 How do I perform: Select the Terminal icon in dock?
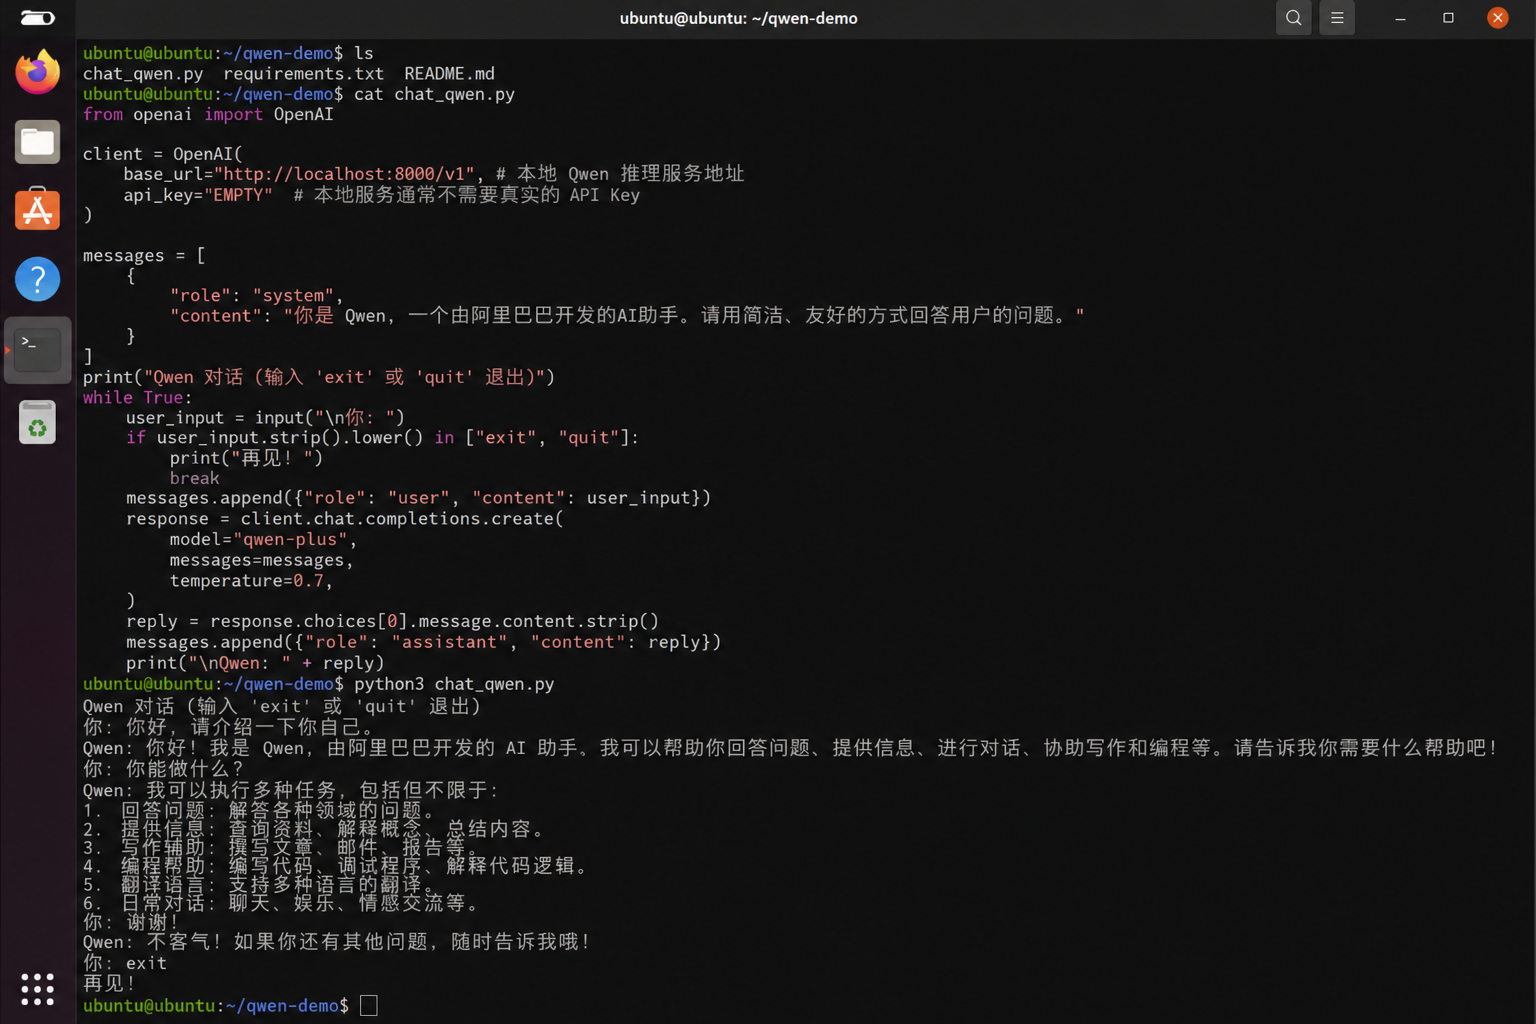click(38, 350)
